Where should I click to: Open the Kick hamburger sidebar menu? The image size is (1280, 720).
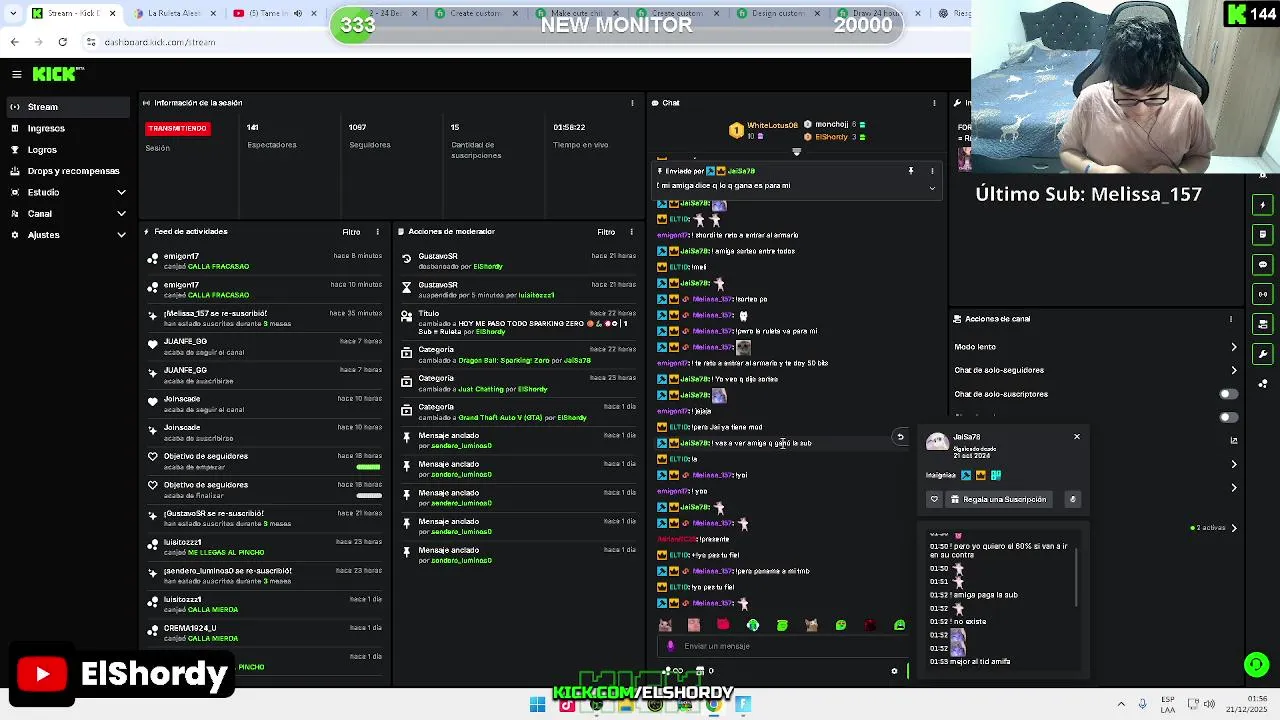[x=17, y=74]
